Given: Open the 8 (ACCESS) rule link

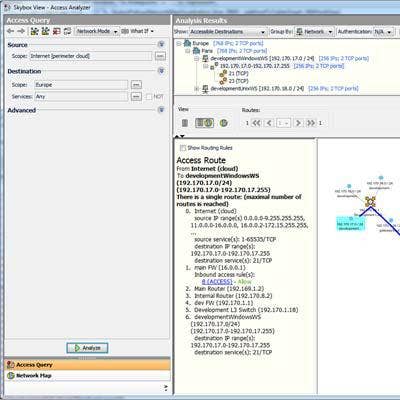Looking at the screenshot, I should click(x=217, y=282).
